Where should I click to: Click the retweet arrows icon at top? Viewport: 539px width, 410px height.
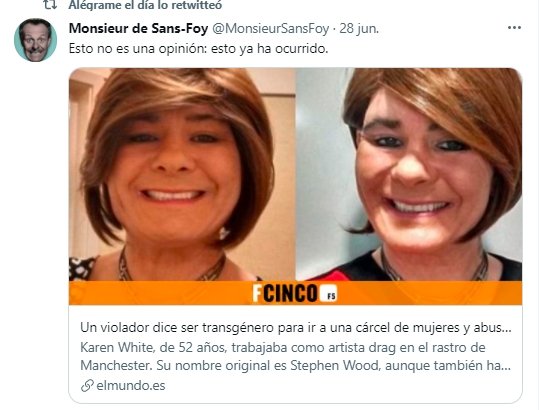point(50,5)
